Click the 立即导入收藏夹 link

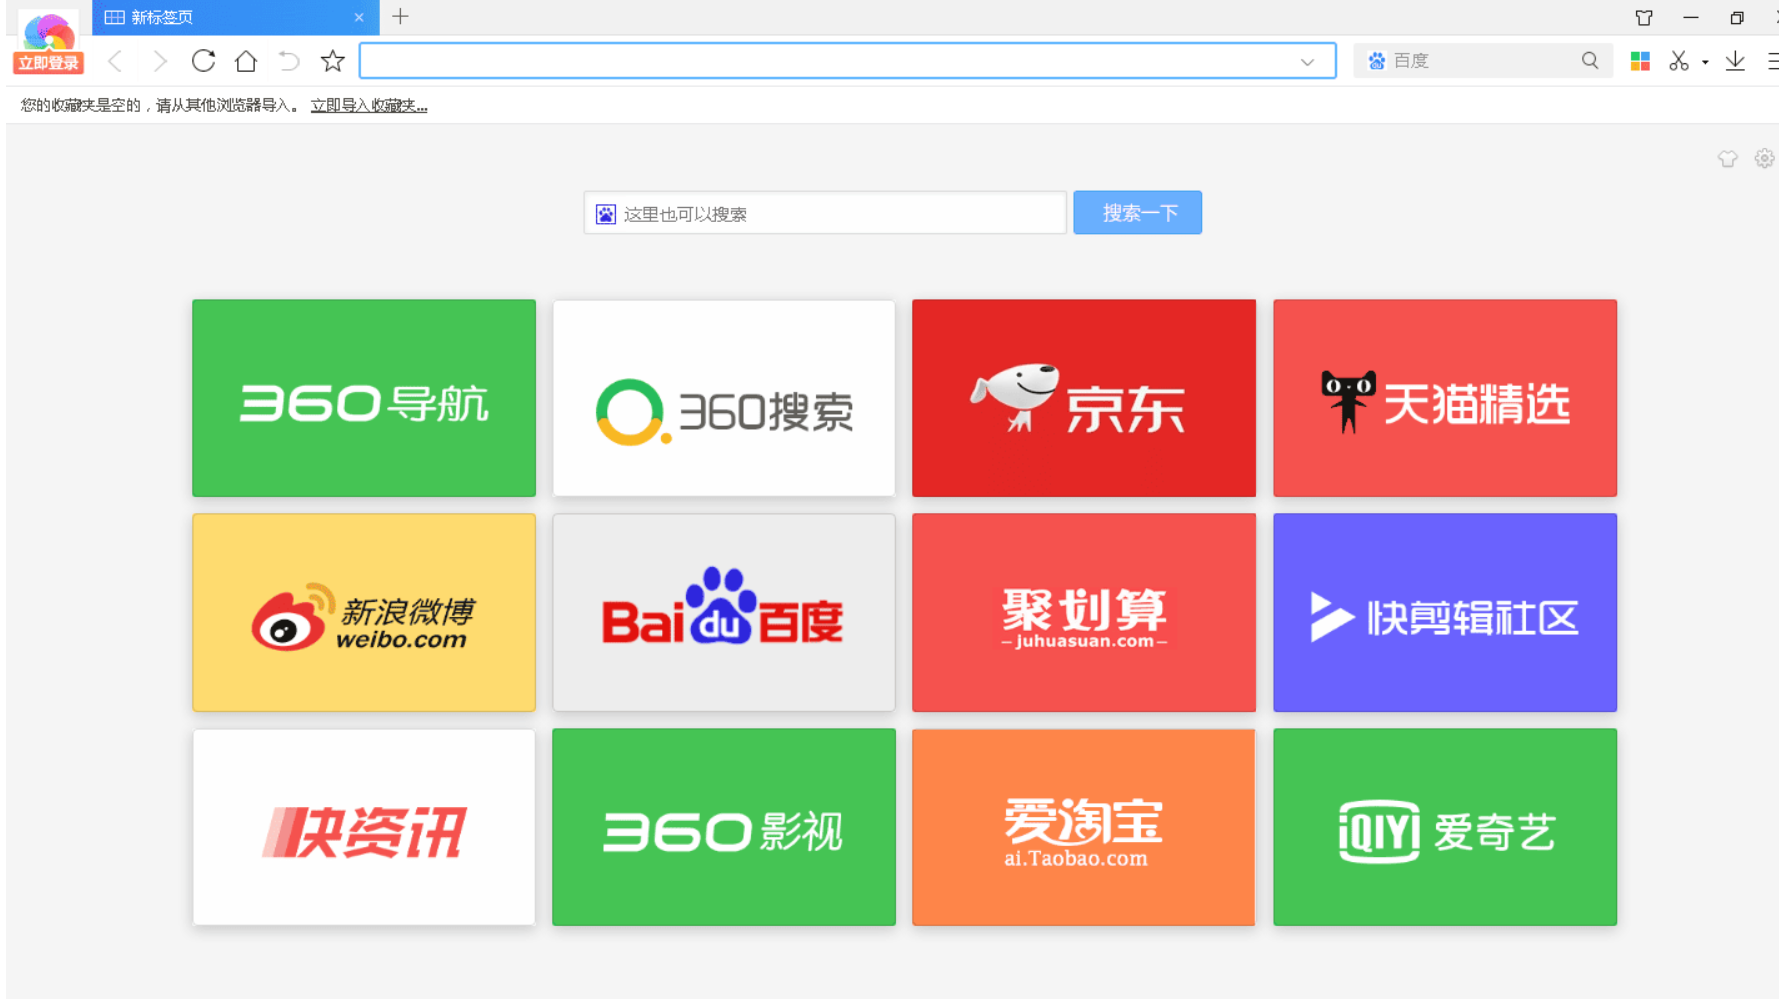(x=369, y=105)
